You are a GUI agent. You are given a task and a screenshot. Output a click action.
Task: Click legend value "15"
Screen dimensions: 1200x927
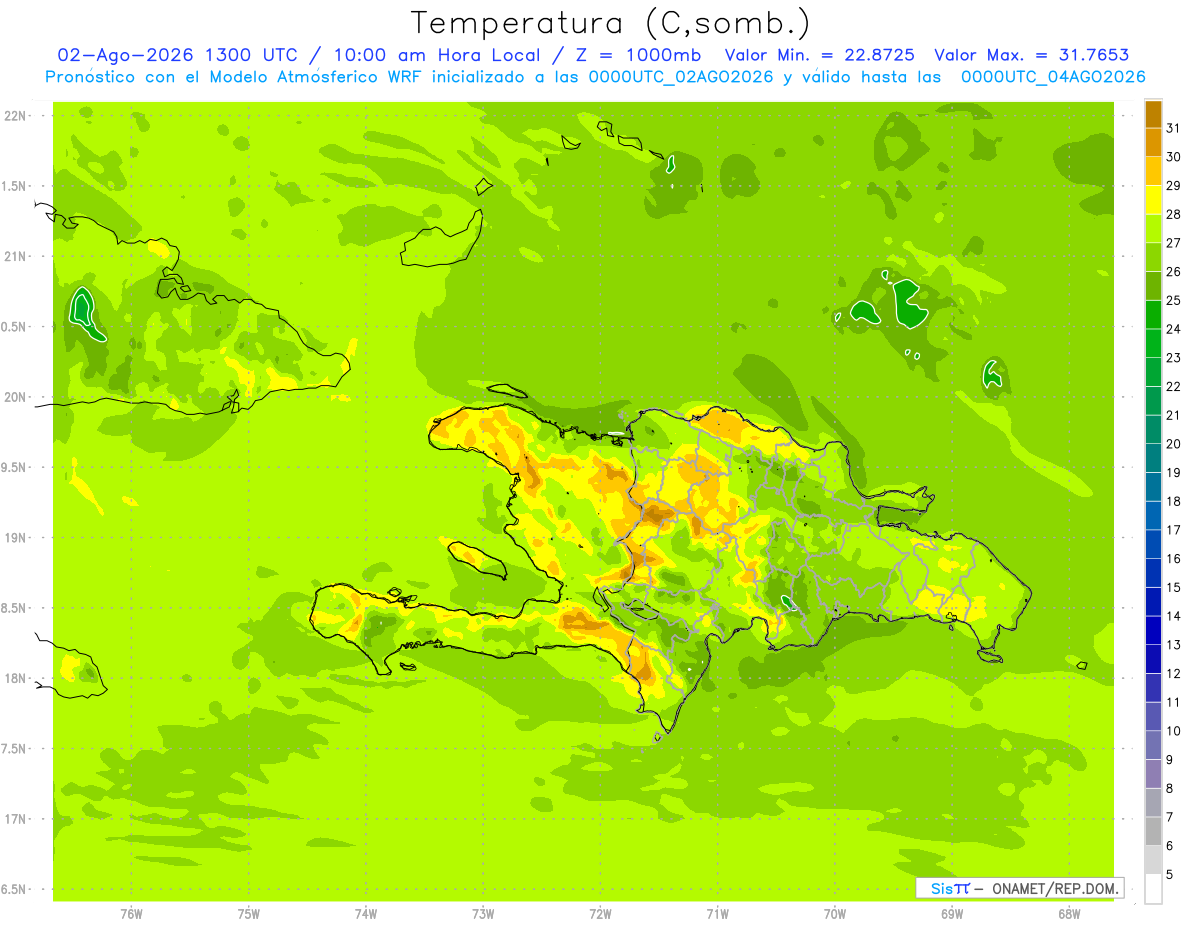[x=1174, y=587]
